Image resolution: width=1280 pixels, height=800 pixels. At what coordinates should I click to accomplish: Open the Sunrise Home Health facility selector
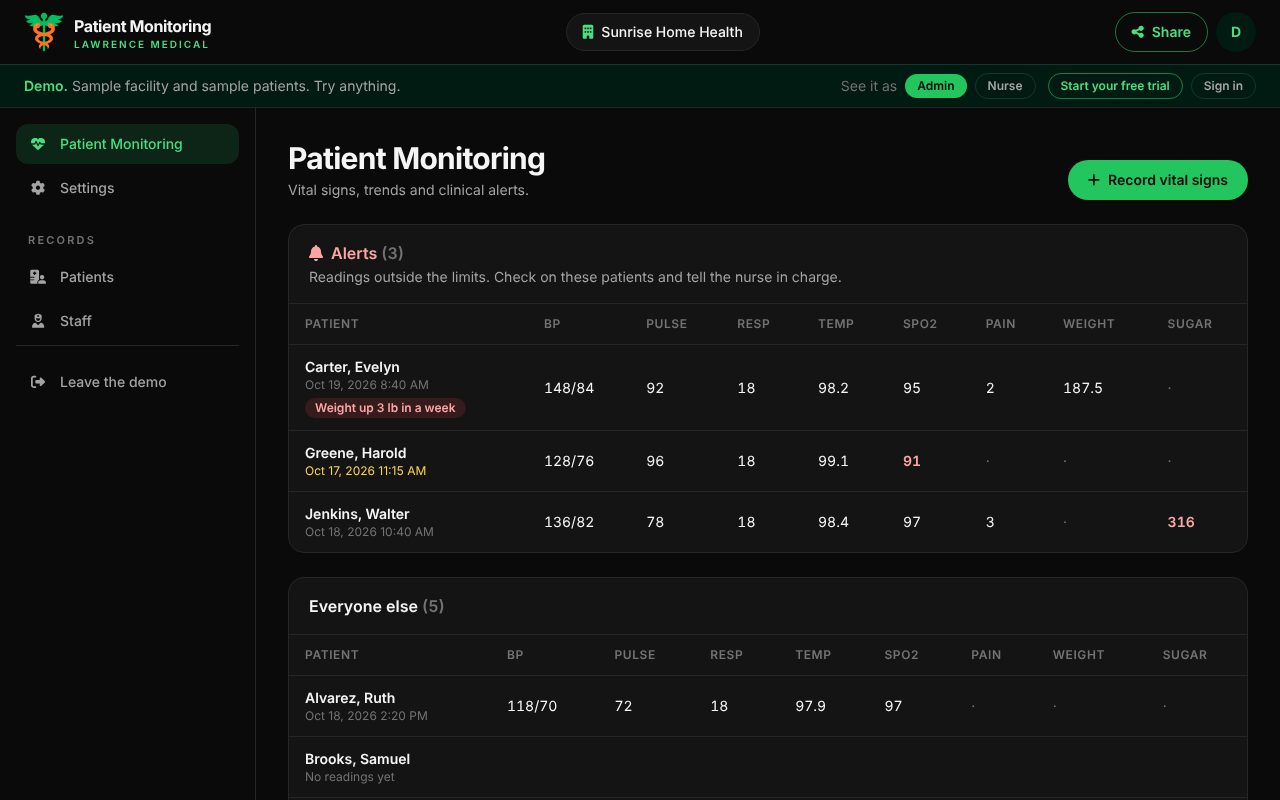coord(663,32)
